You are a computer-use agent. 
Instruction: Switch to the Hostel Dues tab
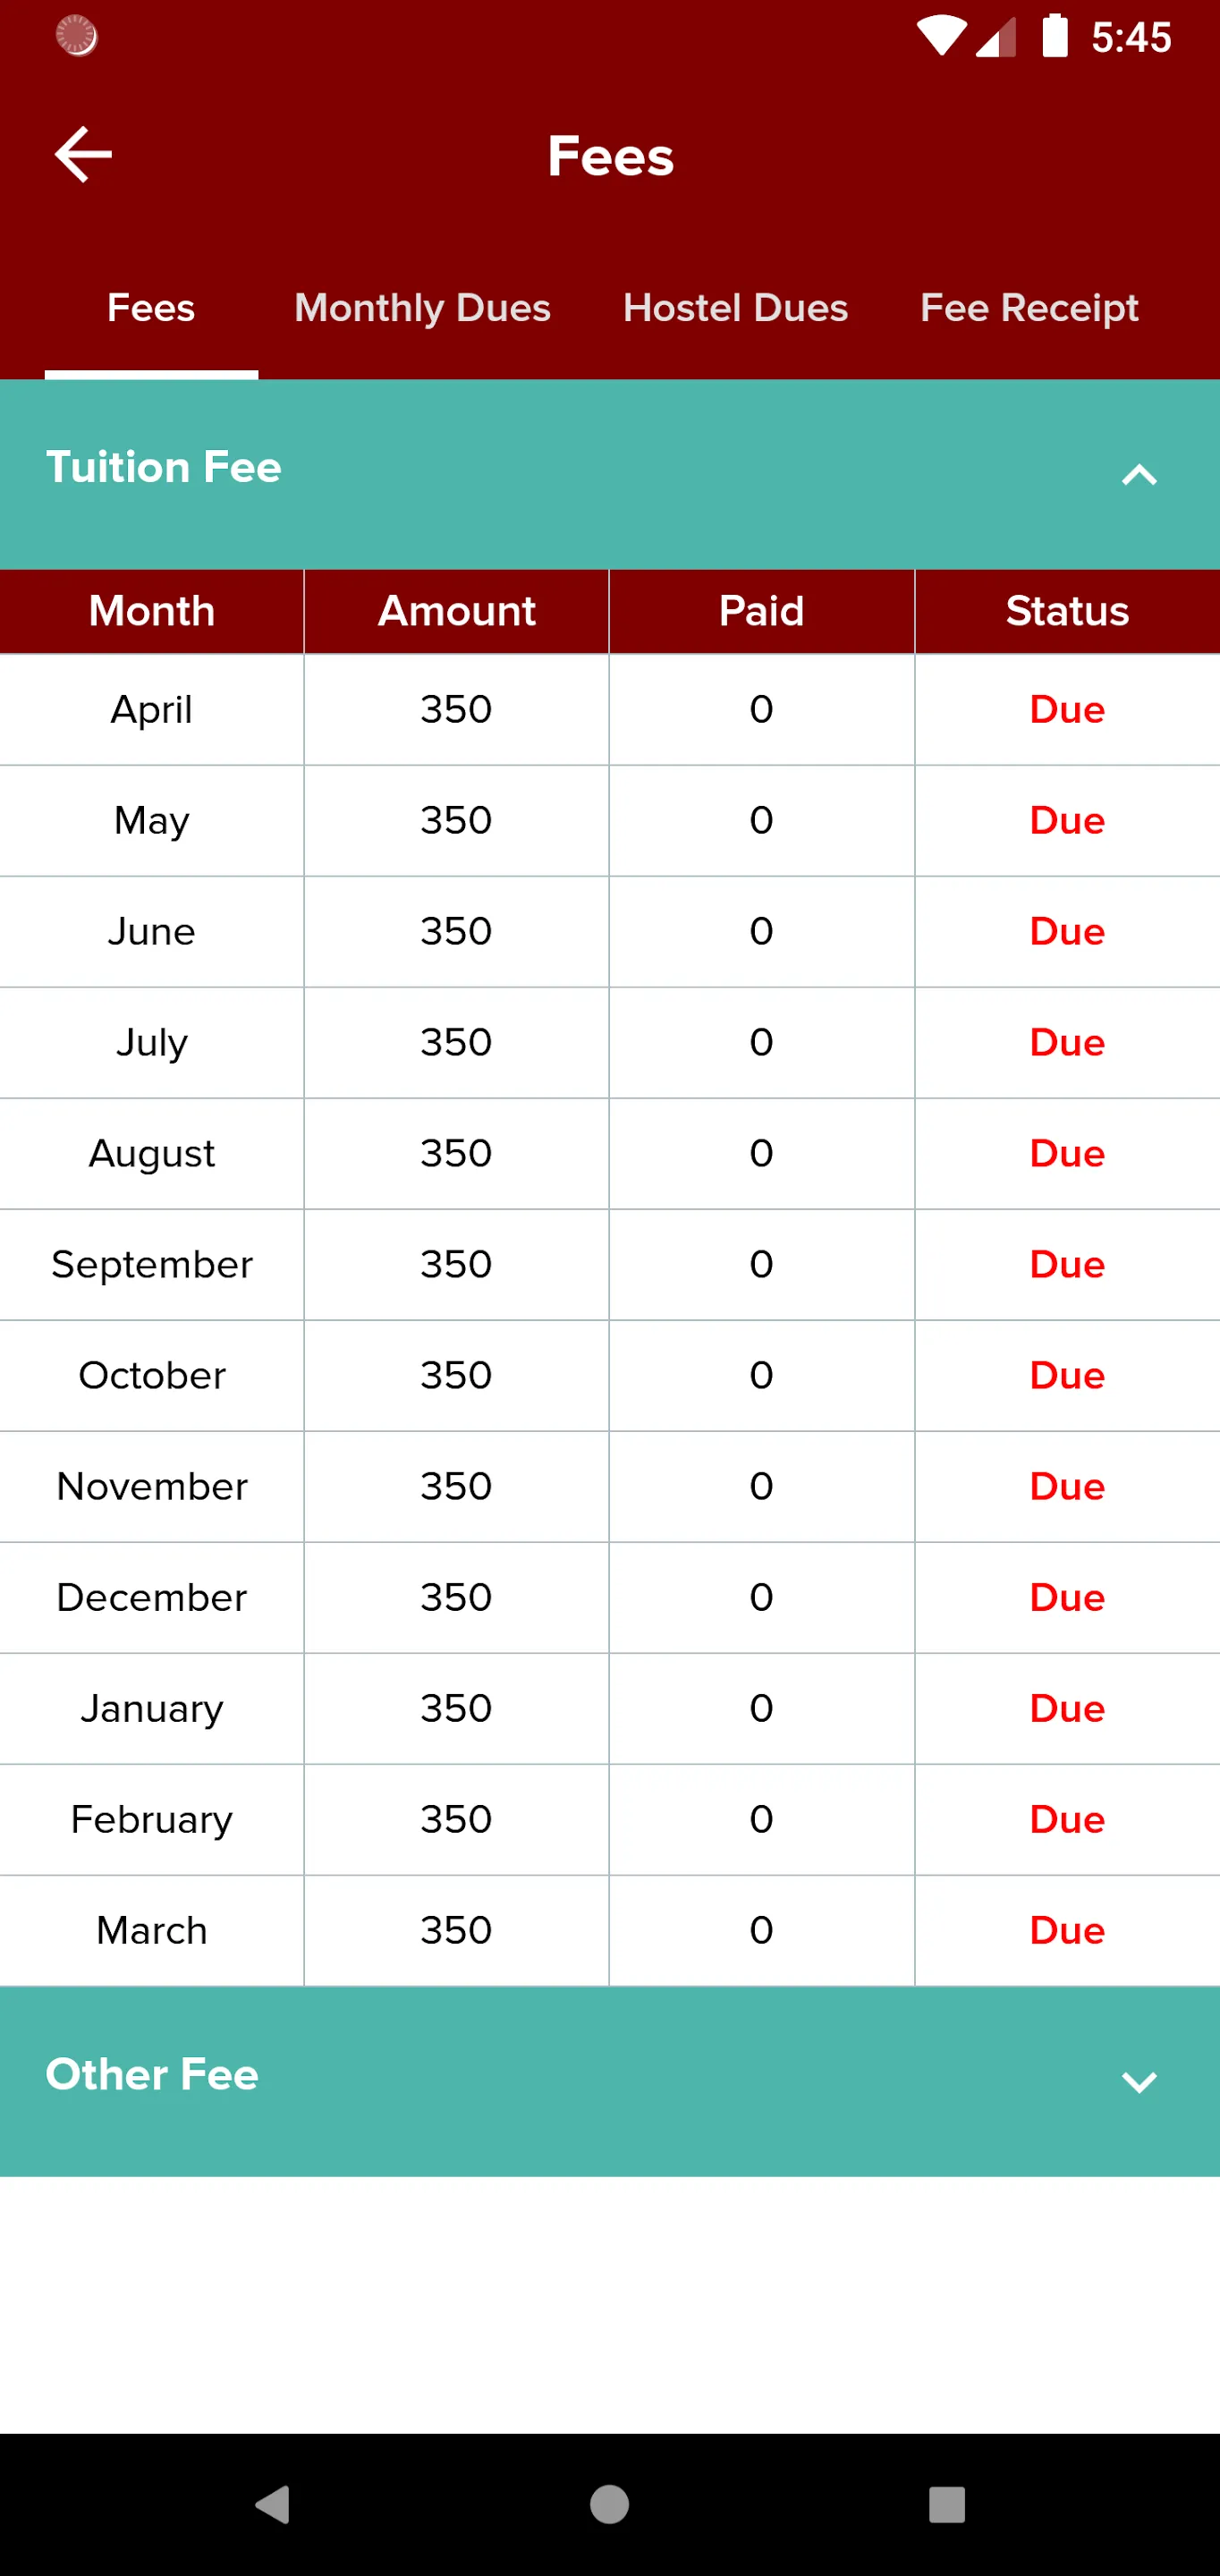(735, 308)
